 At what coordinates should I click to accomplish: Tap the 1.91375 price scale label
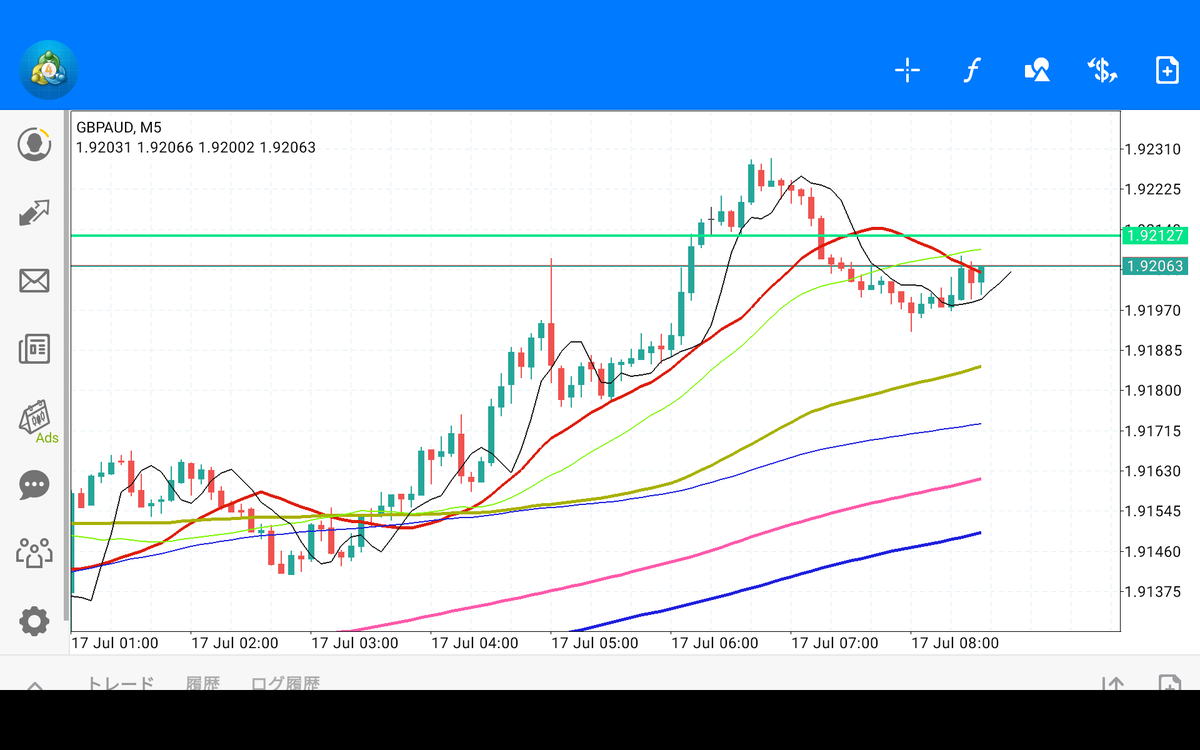pyautogui.click(x=1153, y=591)
